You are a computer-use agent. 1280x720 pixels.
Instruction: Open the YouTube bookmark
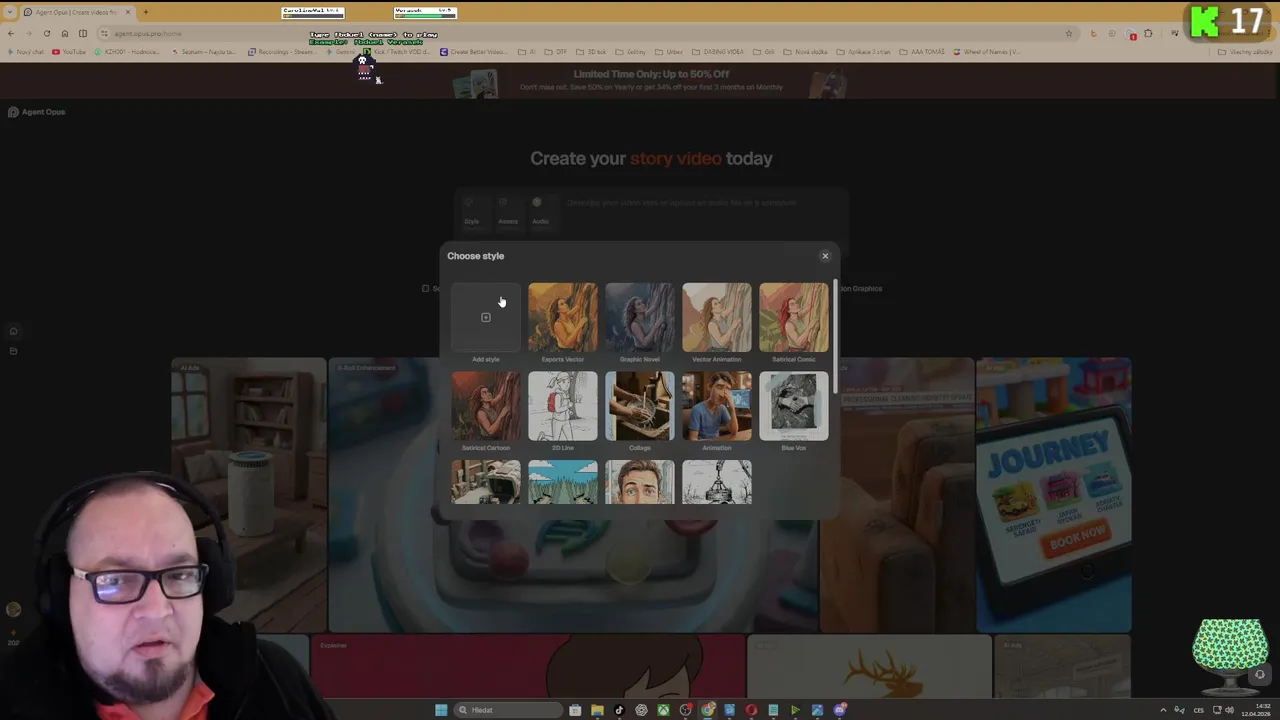tap(69, 52)
